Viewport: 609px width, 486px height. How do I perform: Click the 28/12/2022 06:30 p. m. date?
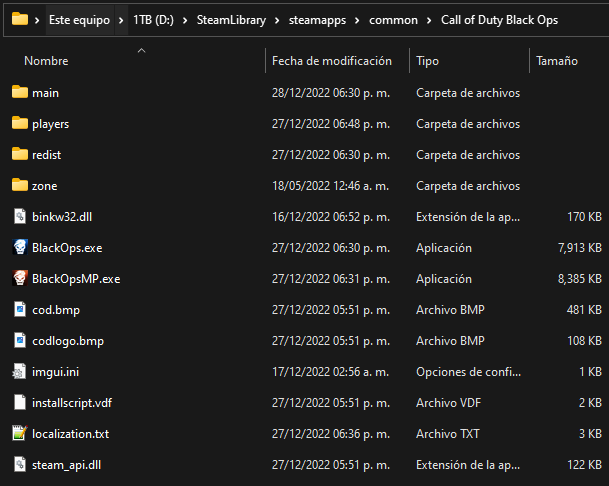[x=331, y=93]
